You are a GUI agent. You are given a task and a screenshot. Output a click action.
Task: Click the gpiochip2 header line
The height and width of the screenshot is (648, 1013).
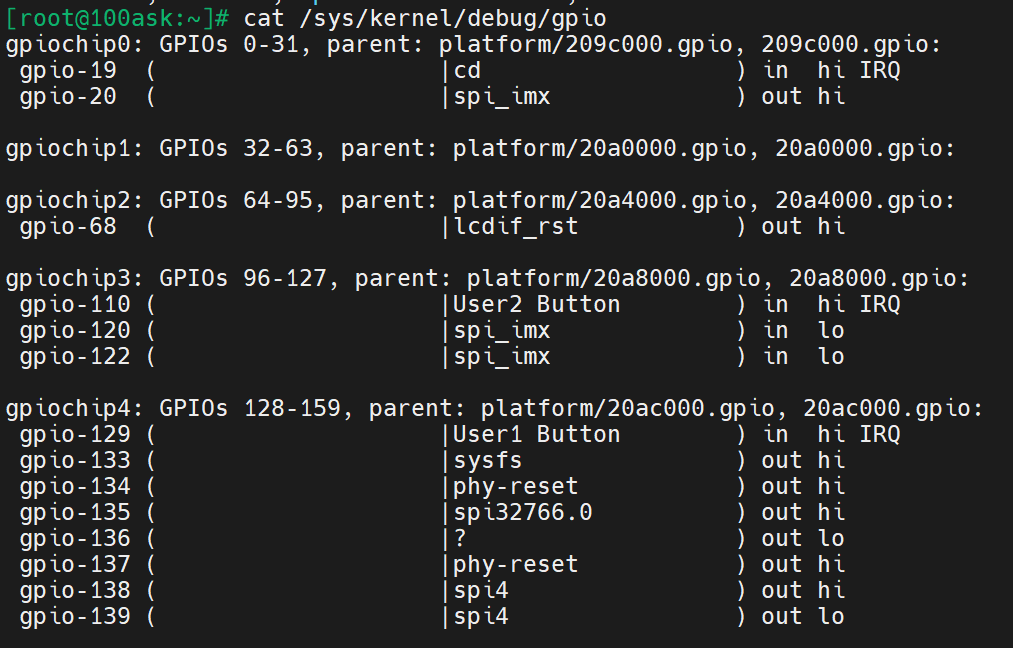tap(480, 200)
